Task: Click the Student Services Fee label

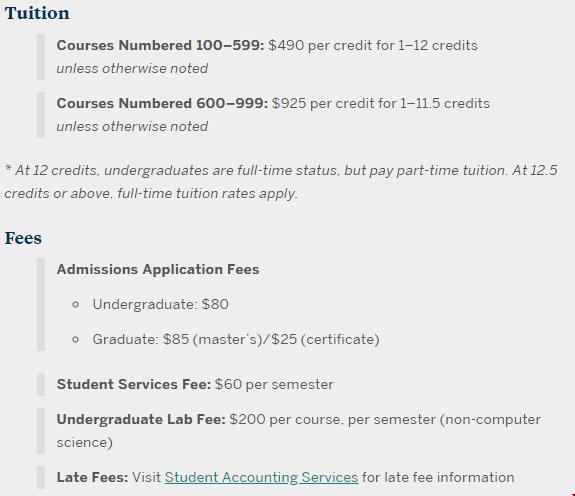Action: [134, 384]
